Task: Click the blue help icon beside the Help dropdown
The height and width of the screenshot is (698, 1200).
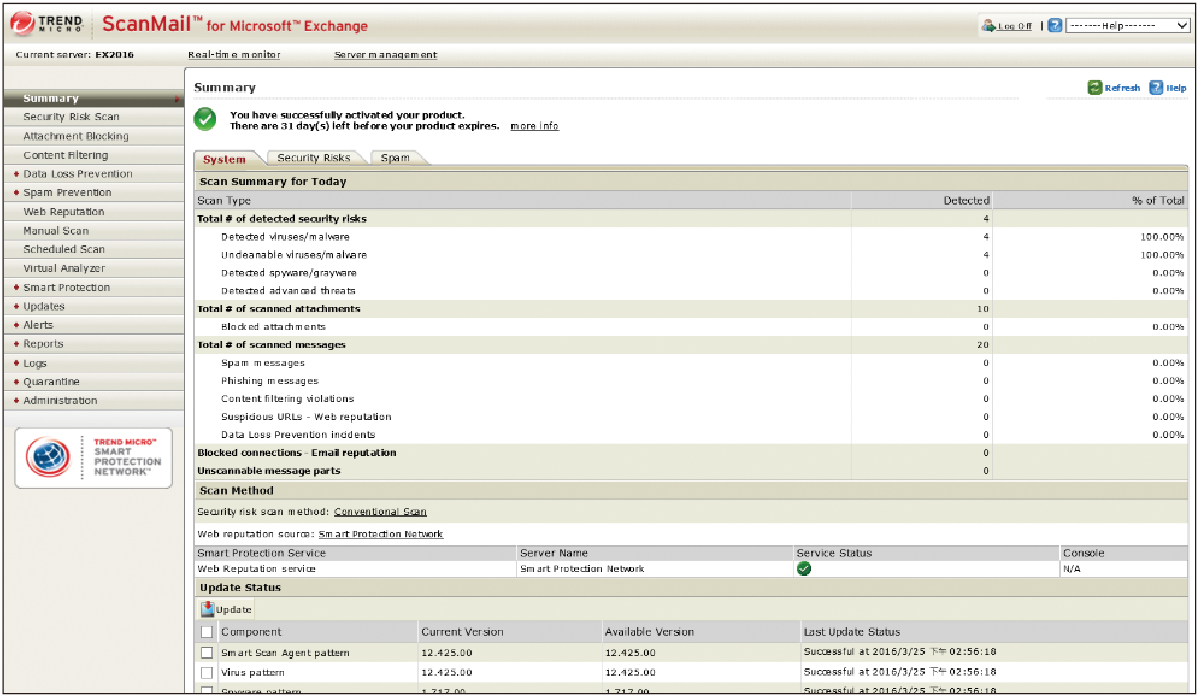Action: pyautogui.click(x=1055, y=26)
